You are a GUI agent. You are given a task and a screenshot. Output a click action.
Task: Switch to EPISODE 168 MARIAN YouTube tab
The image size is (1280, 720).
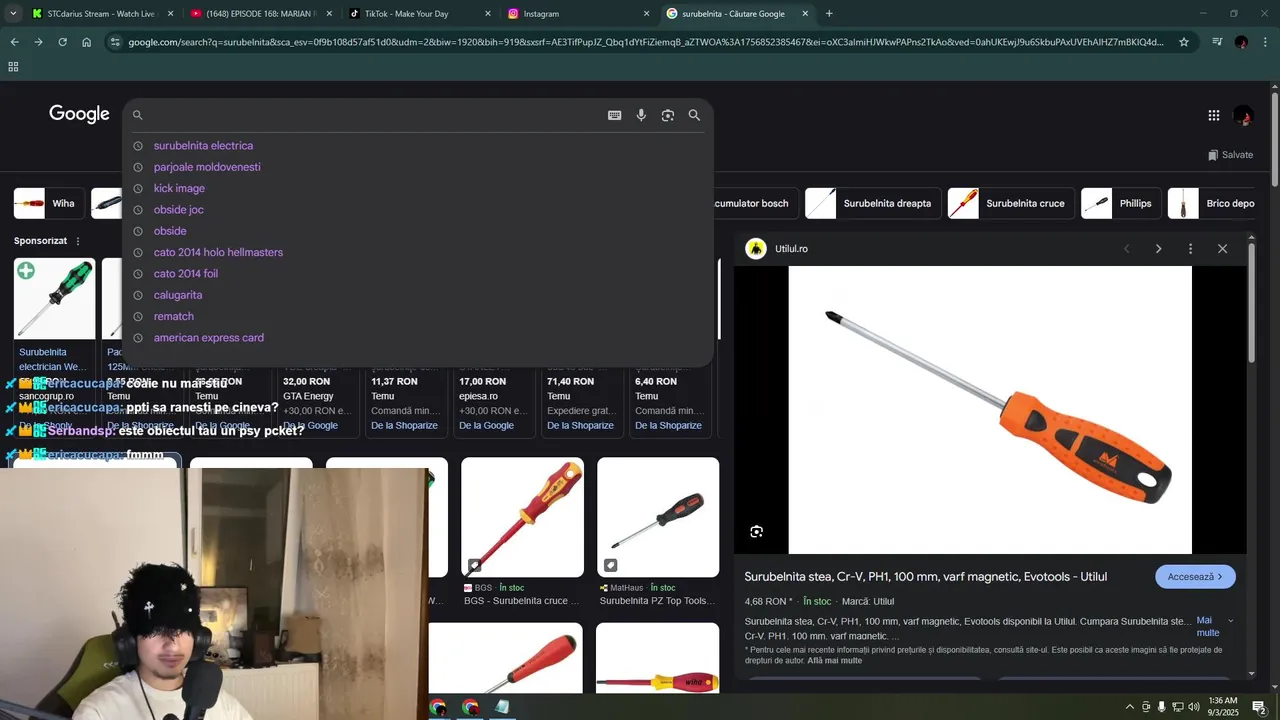[x=261, y=14]
